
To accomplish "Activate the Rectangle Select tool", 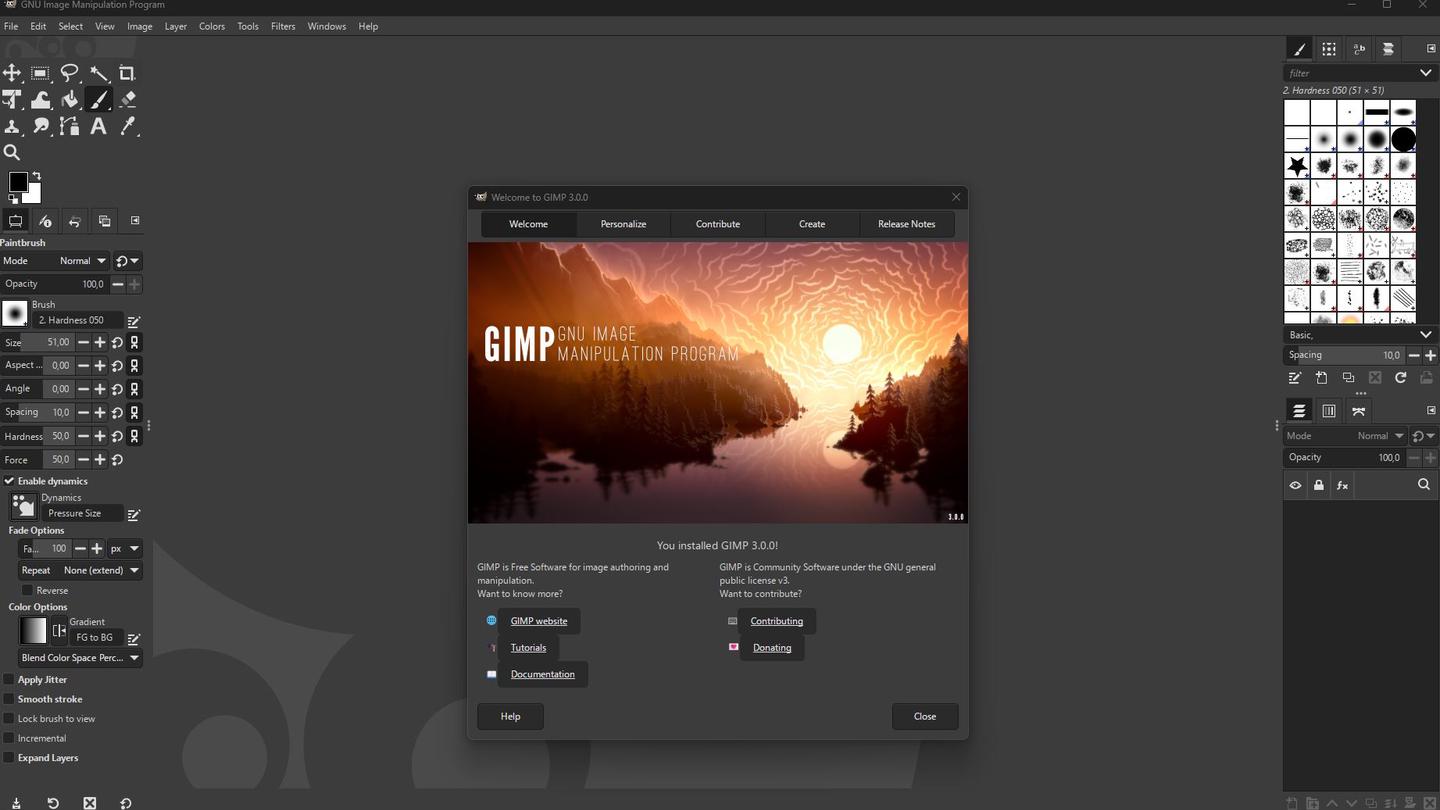I will 40,72.
